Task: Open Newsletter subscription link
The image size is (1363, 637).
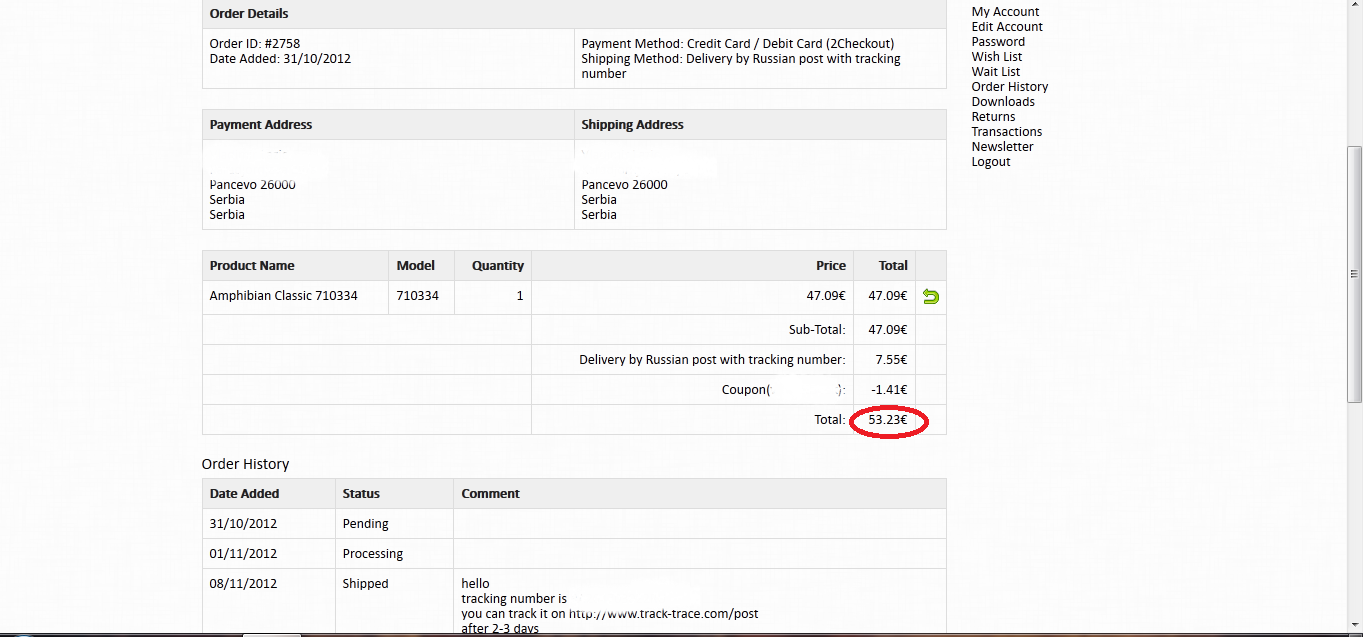Action: point(1002,147)
